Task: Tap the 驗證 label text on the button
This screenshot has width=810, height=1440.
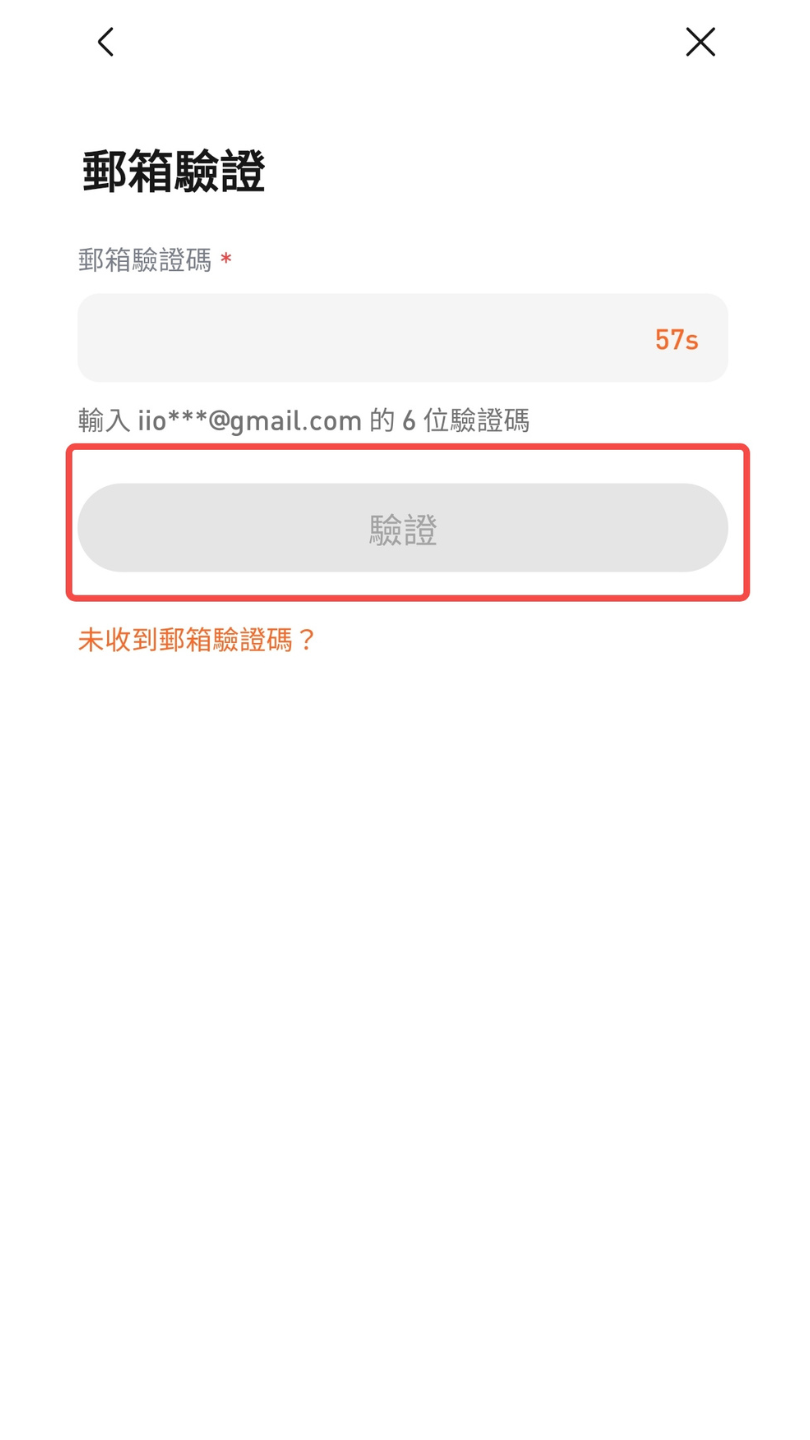Action: pyautogui.click(x=403, y=529)
